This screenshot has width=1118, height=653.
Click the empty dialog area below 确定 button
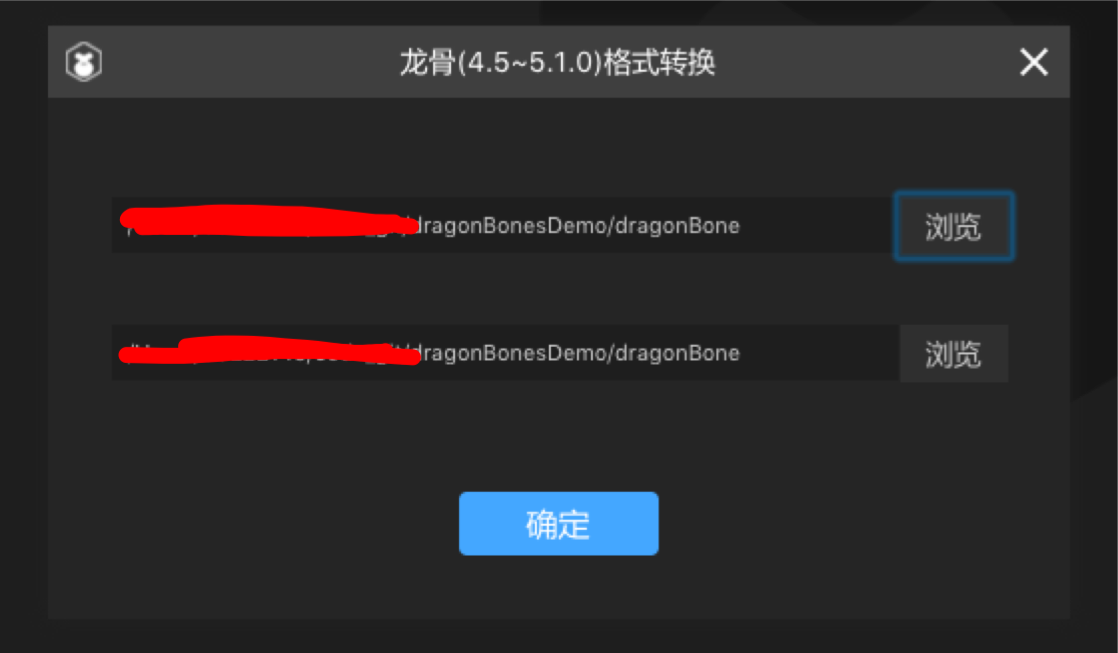[x=558, y=586]
